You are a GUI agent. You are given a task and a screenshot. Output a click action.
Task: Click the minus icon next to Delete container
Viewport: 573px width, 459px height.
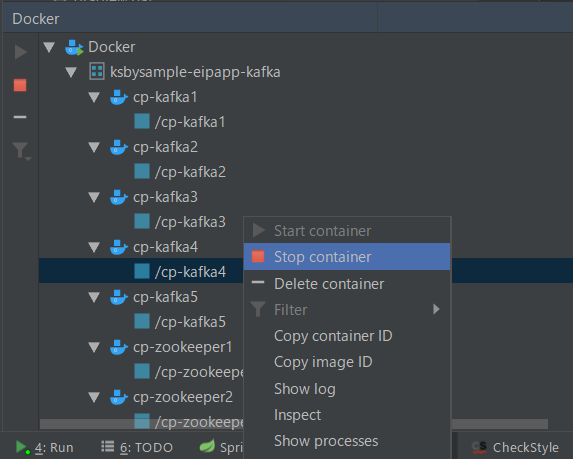tap(258, 282)
